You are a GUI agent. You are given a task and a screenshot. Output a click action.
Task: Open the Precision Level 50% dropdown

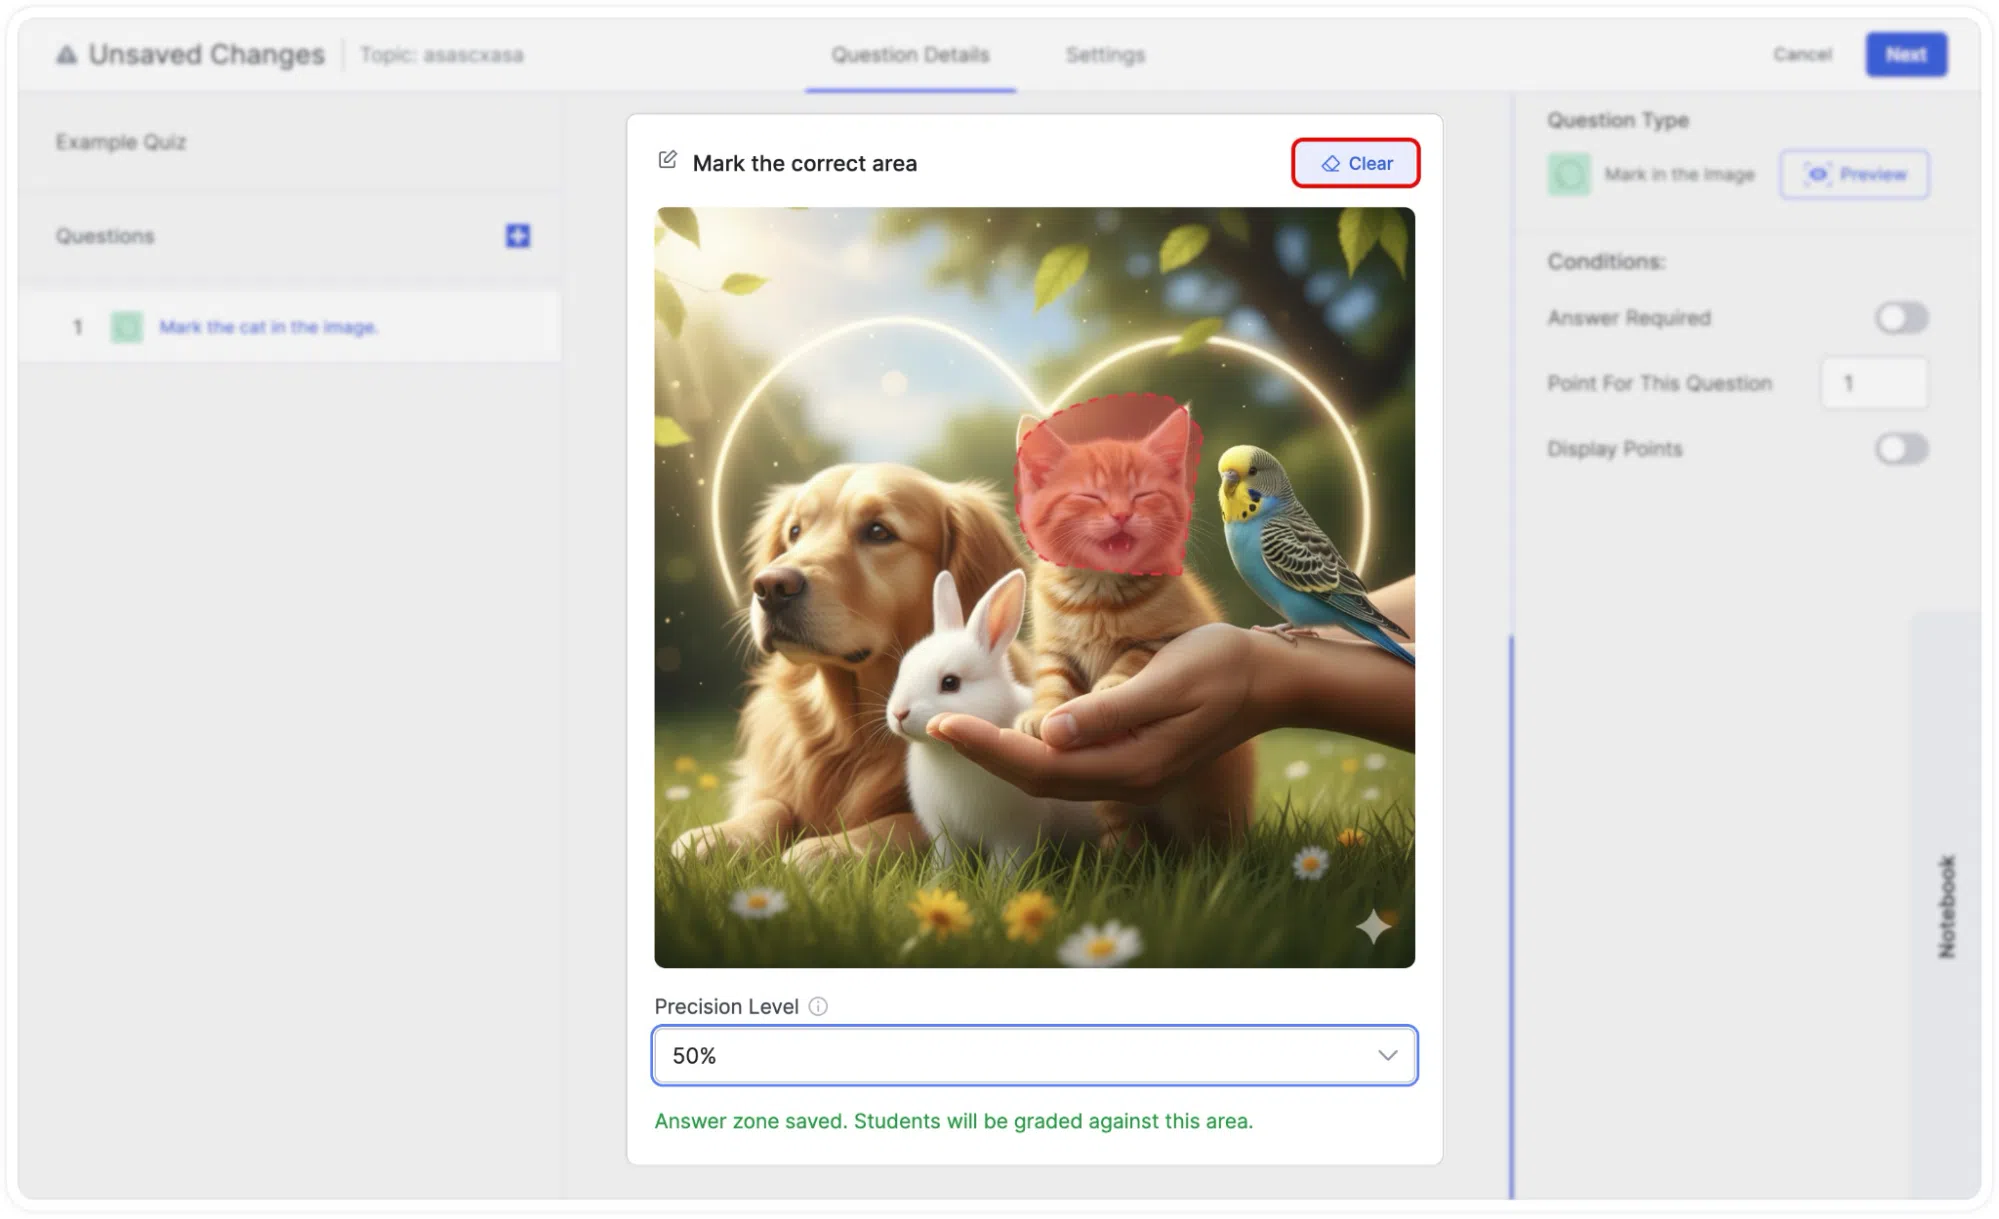point(1035,1055)
